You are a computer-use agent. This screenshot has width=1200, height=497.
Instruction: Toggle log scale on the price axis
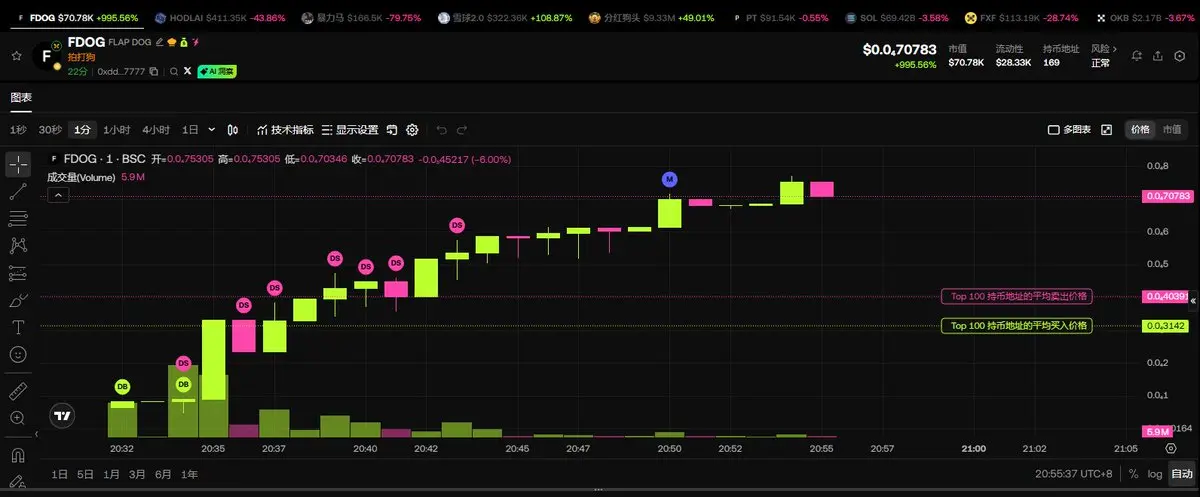click(1155, 474)
